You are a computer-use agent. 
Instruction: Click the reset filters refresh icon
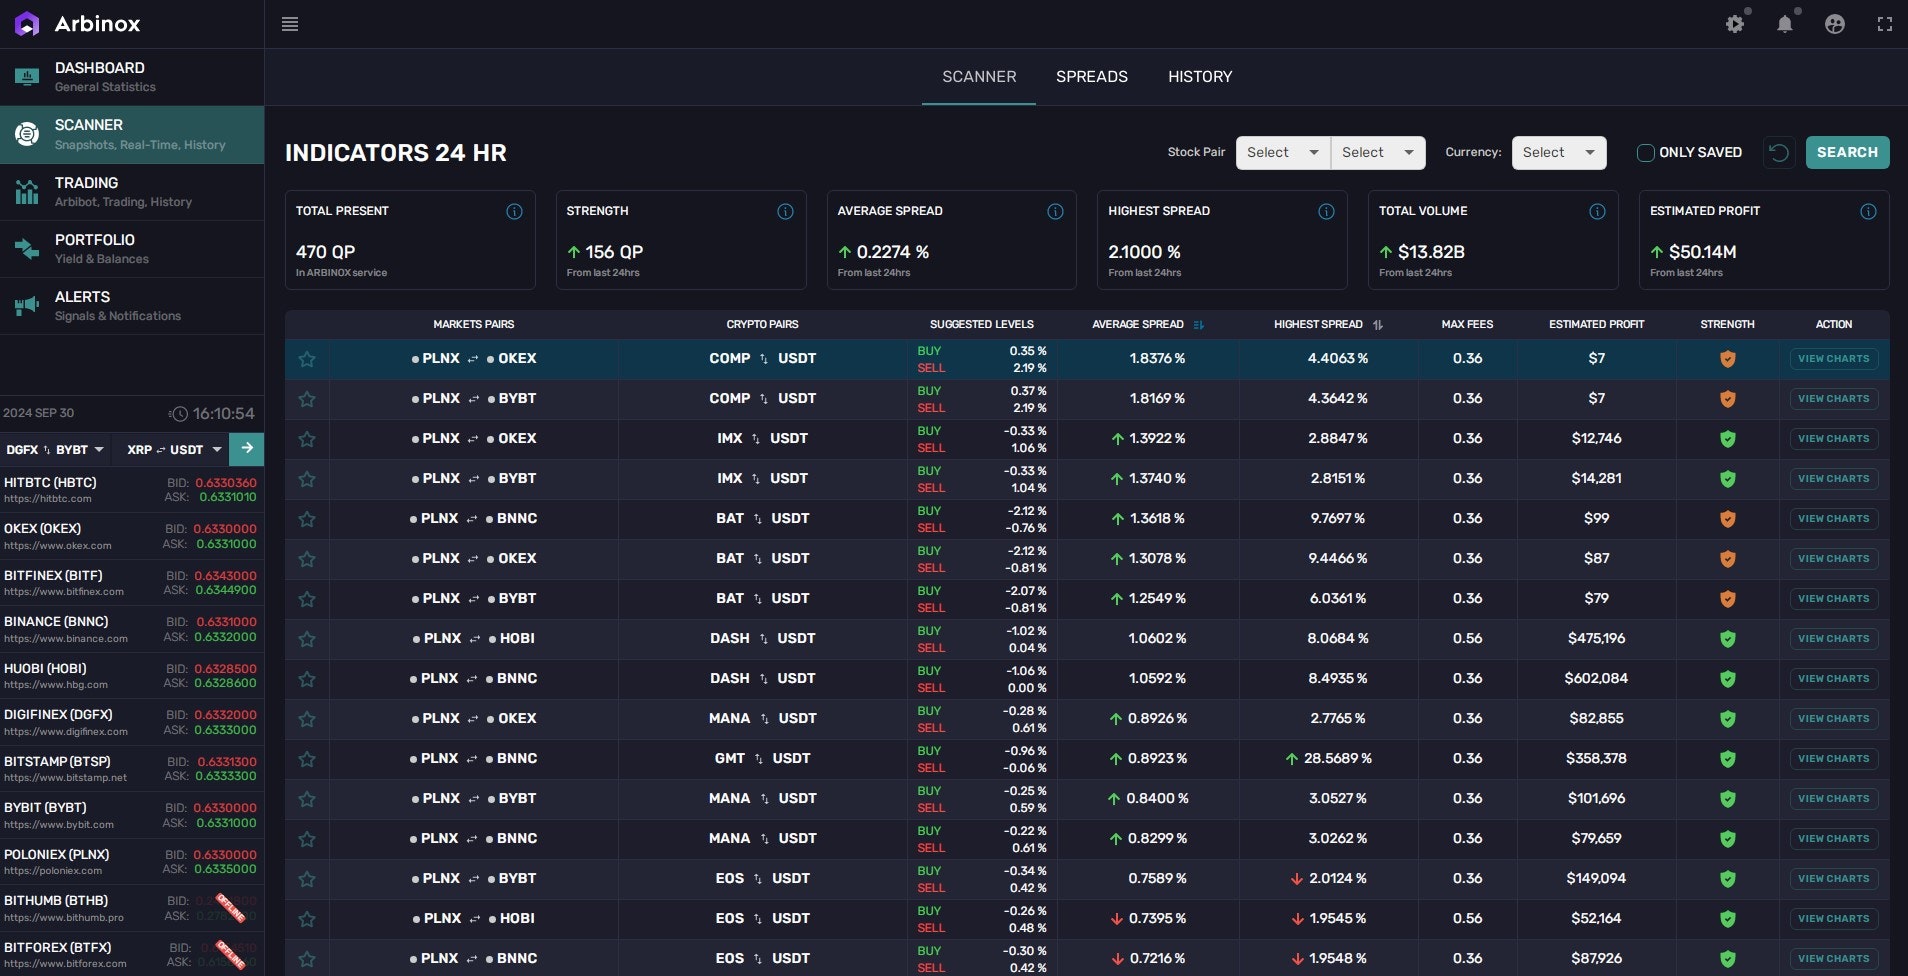click(x=1779, y=152)
